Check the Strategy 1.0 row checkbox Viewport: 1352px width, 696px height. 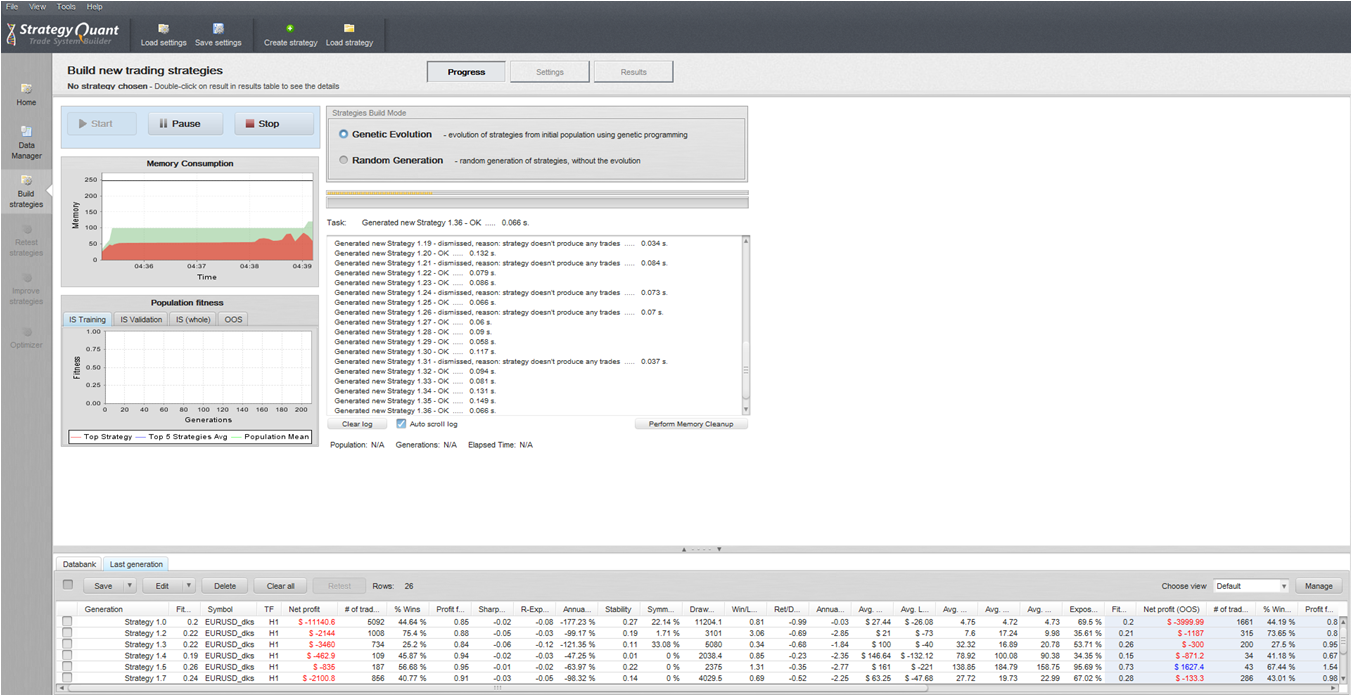(67, 622)
